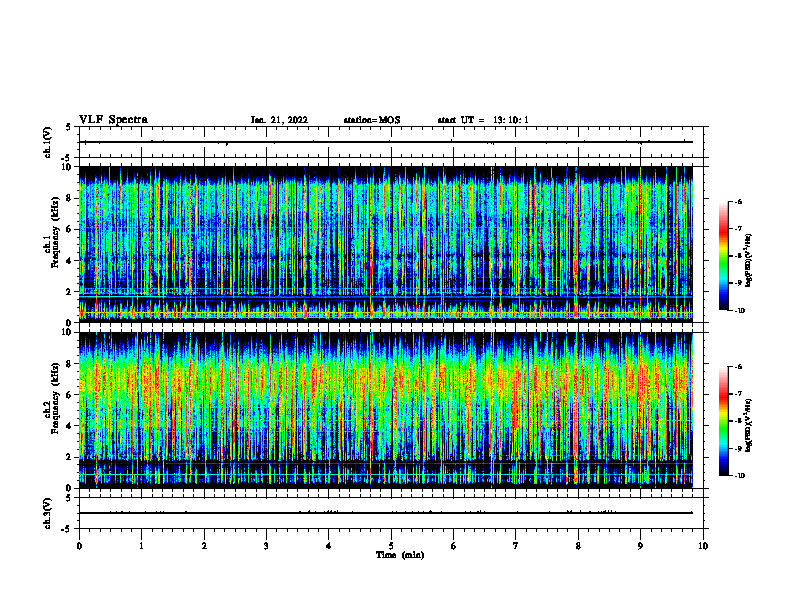Click the ch.1 color bar unit label
The height and width of the screenshot is (612, 792).
(x=749, y=261)
